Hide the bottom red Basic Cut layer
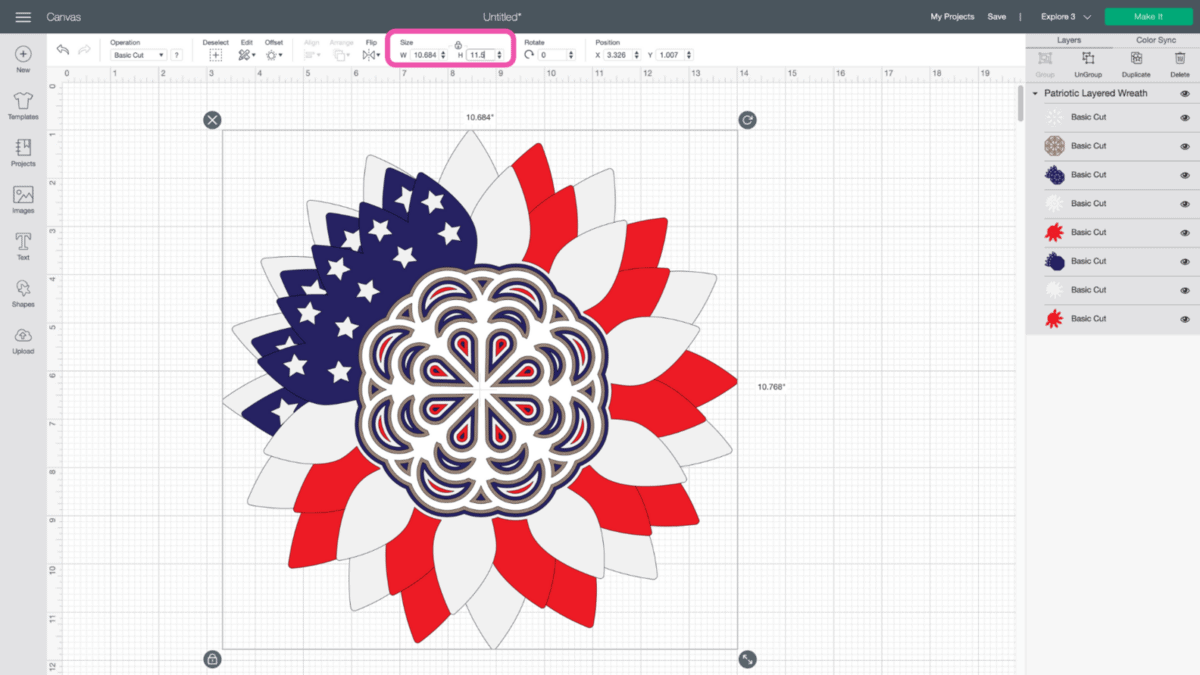 [1185, 319]
